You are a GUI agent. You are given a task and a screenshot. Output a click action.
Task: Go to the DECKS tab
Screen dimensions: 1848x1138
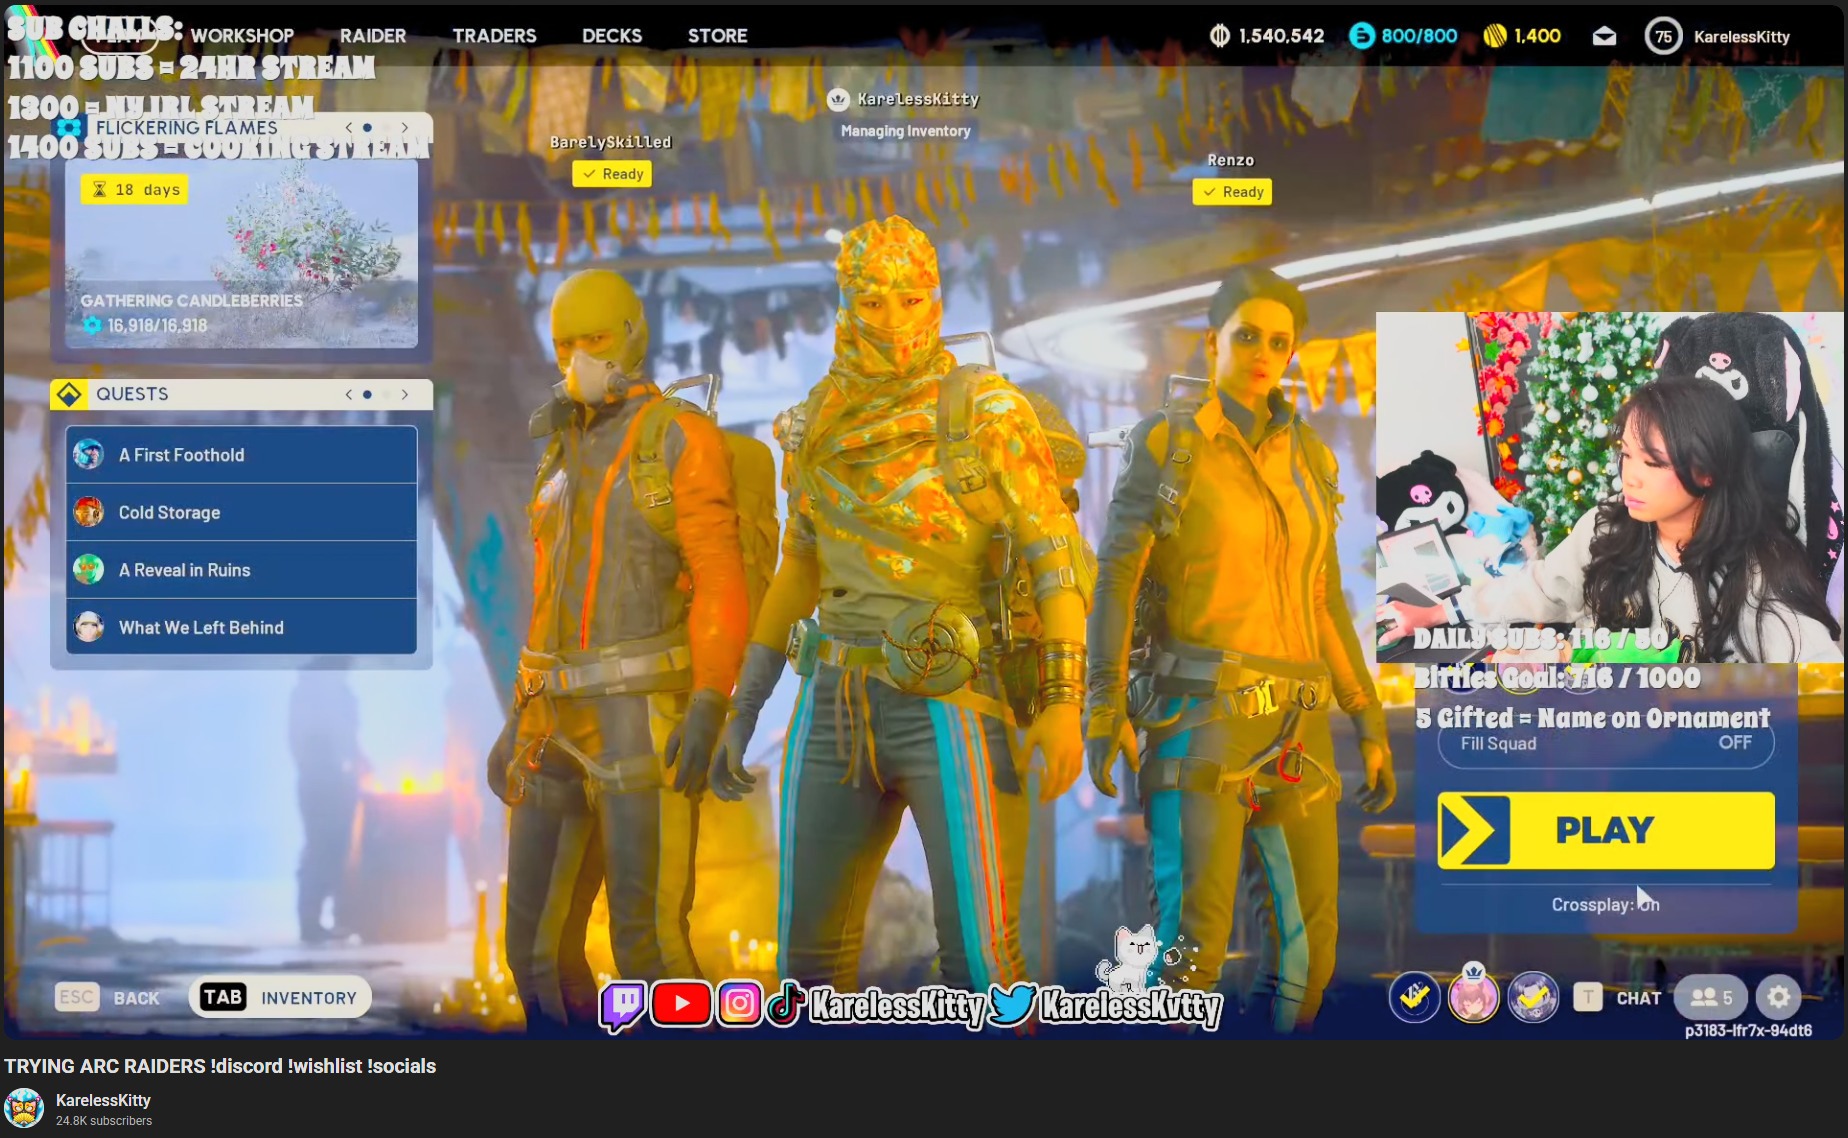pyautogui.click(x=612, y=36)
